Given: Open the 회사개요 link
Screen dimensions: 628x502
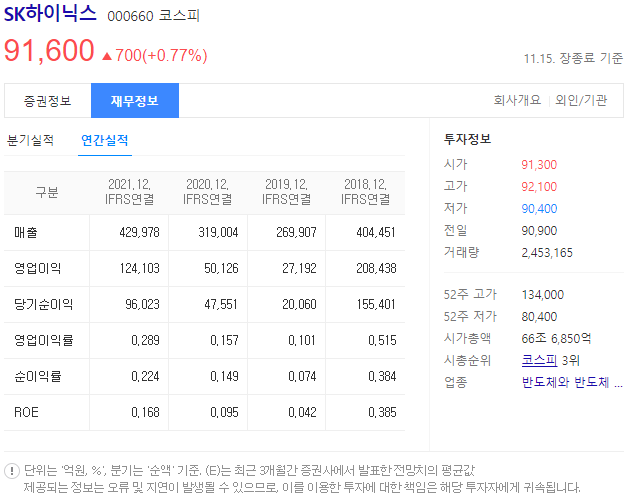Looking at the screenshot, I should pos(517,100).
